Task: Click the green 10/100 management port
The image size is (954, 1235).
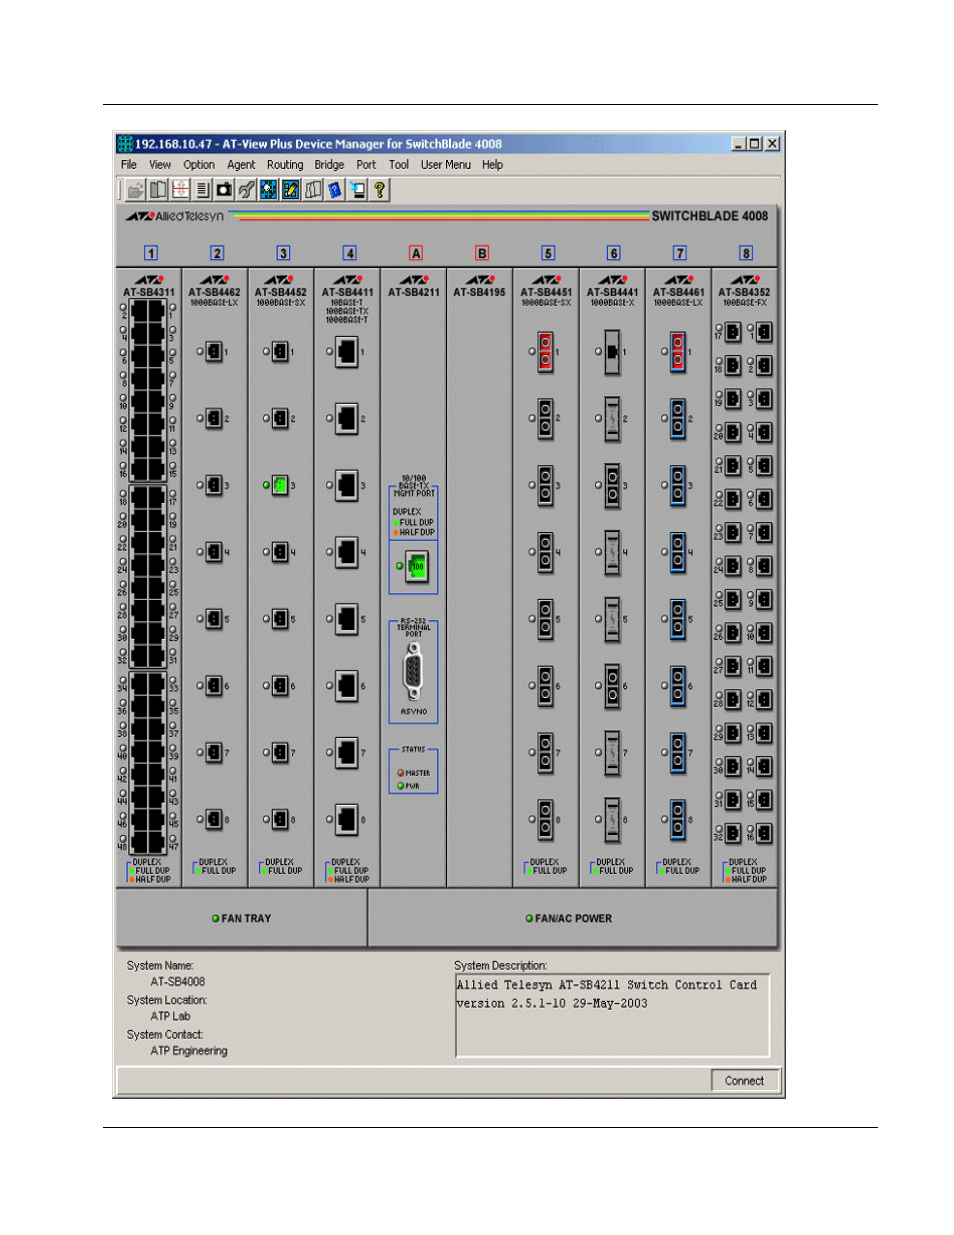Action: click(x=416, y=566)
